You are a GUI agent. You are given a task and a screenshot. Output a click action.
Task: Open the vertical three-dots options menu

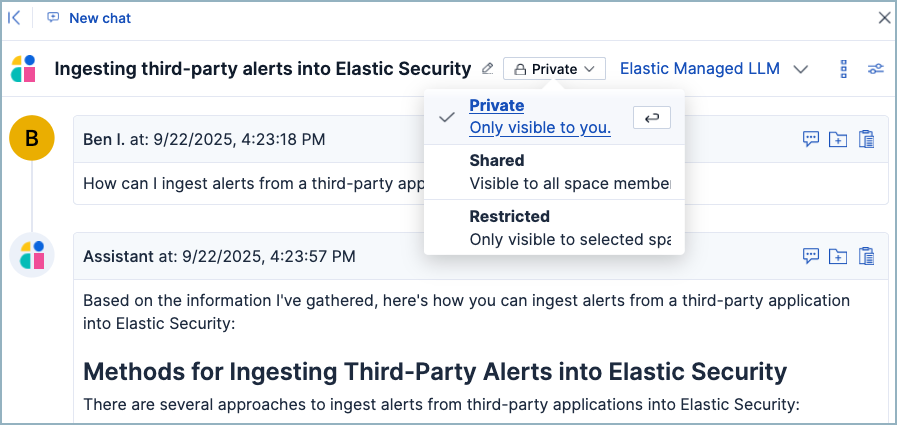[x=843, y=69]
